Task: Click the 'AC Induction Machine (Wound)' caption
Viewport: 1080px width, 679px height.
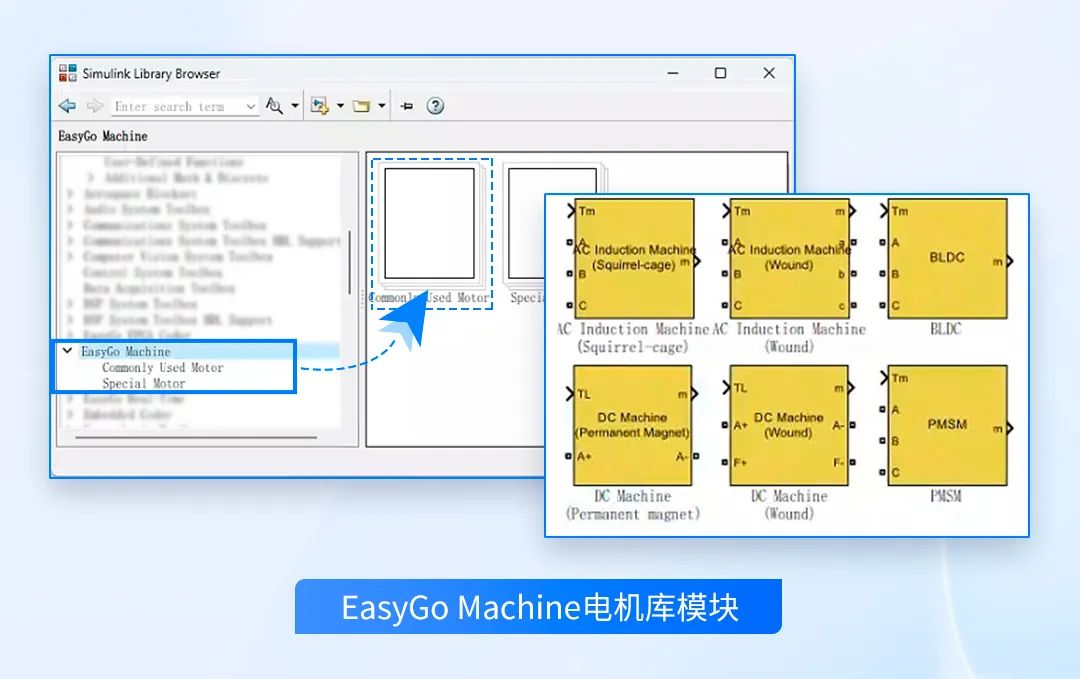Action: click(789, 338)
